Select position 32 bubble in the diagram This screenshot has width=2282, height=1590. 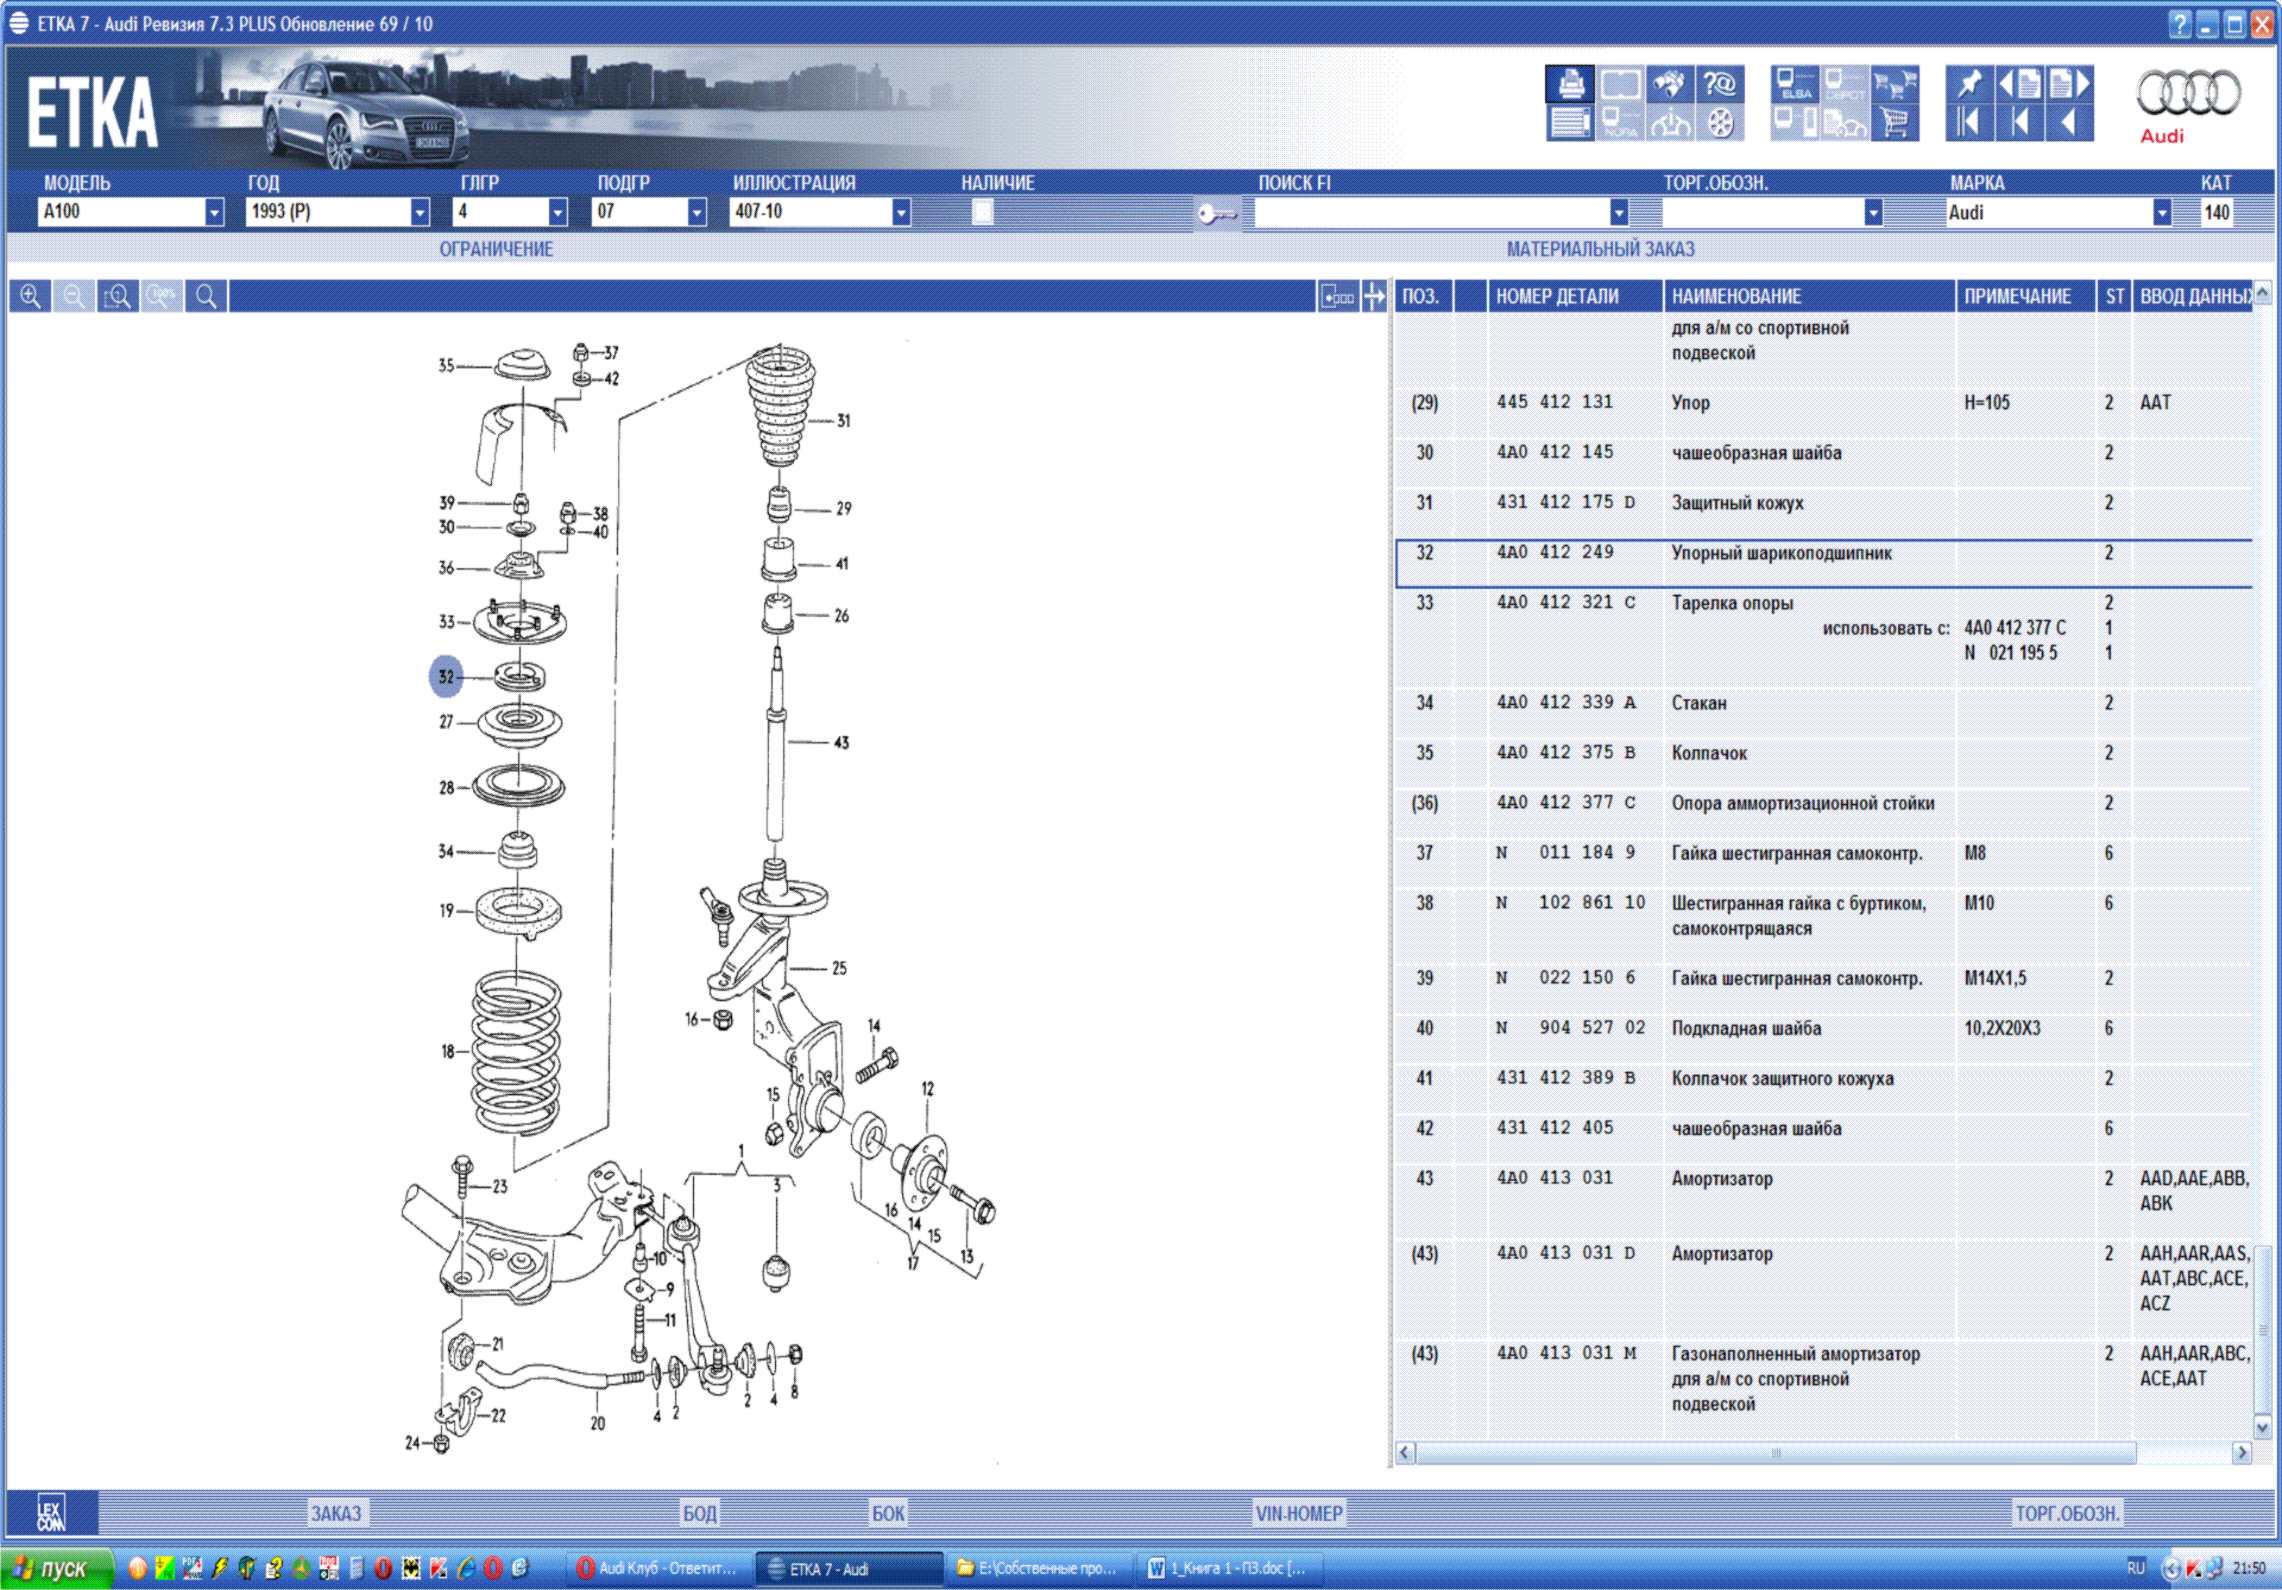click(446, 677)
